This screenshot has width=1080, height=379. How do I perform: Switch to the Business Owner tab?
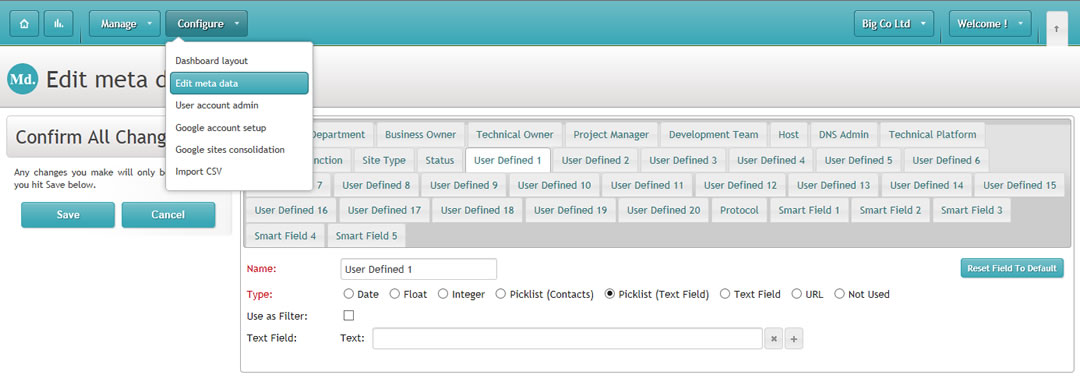click(420, 134)
